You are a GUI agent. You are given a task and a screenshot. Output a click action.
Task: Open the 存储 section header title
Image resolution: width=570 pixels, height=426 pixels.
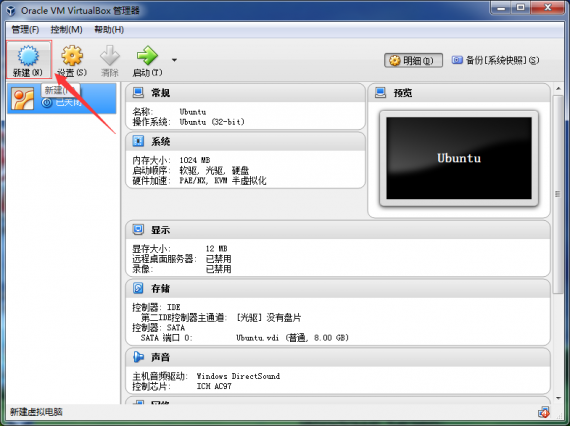161,289
